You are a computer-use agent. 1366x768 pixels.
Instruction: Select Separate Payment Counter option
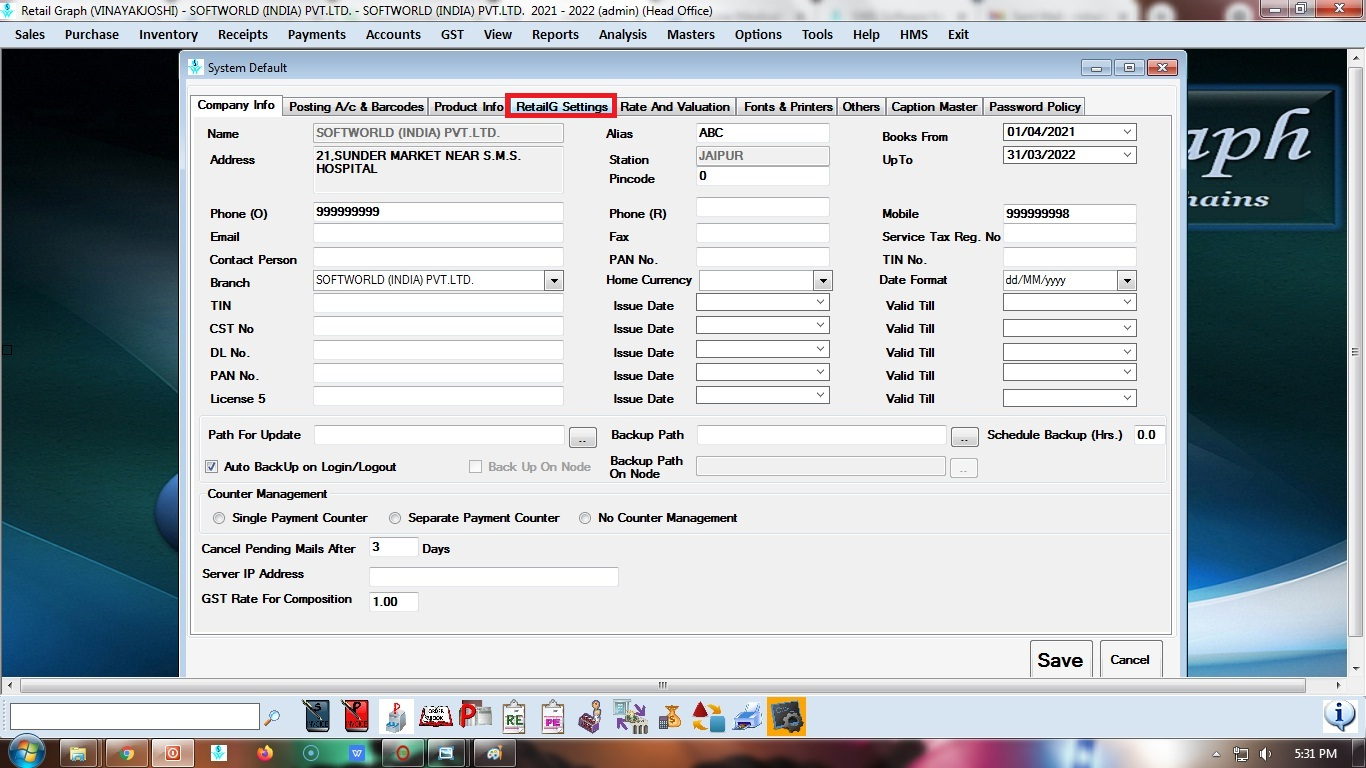(x=395, y=518)
